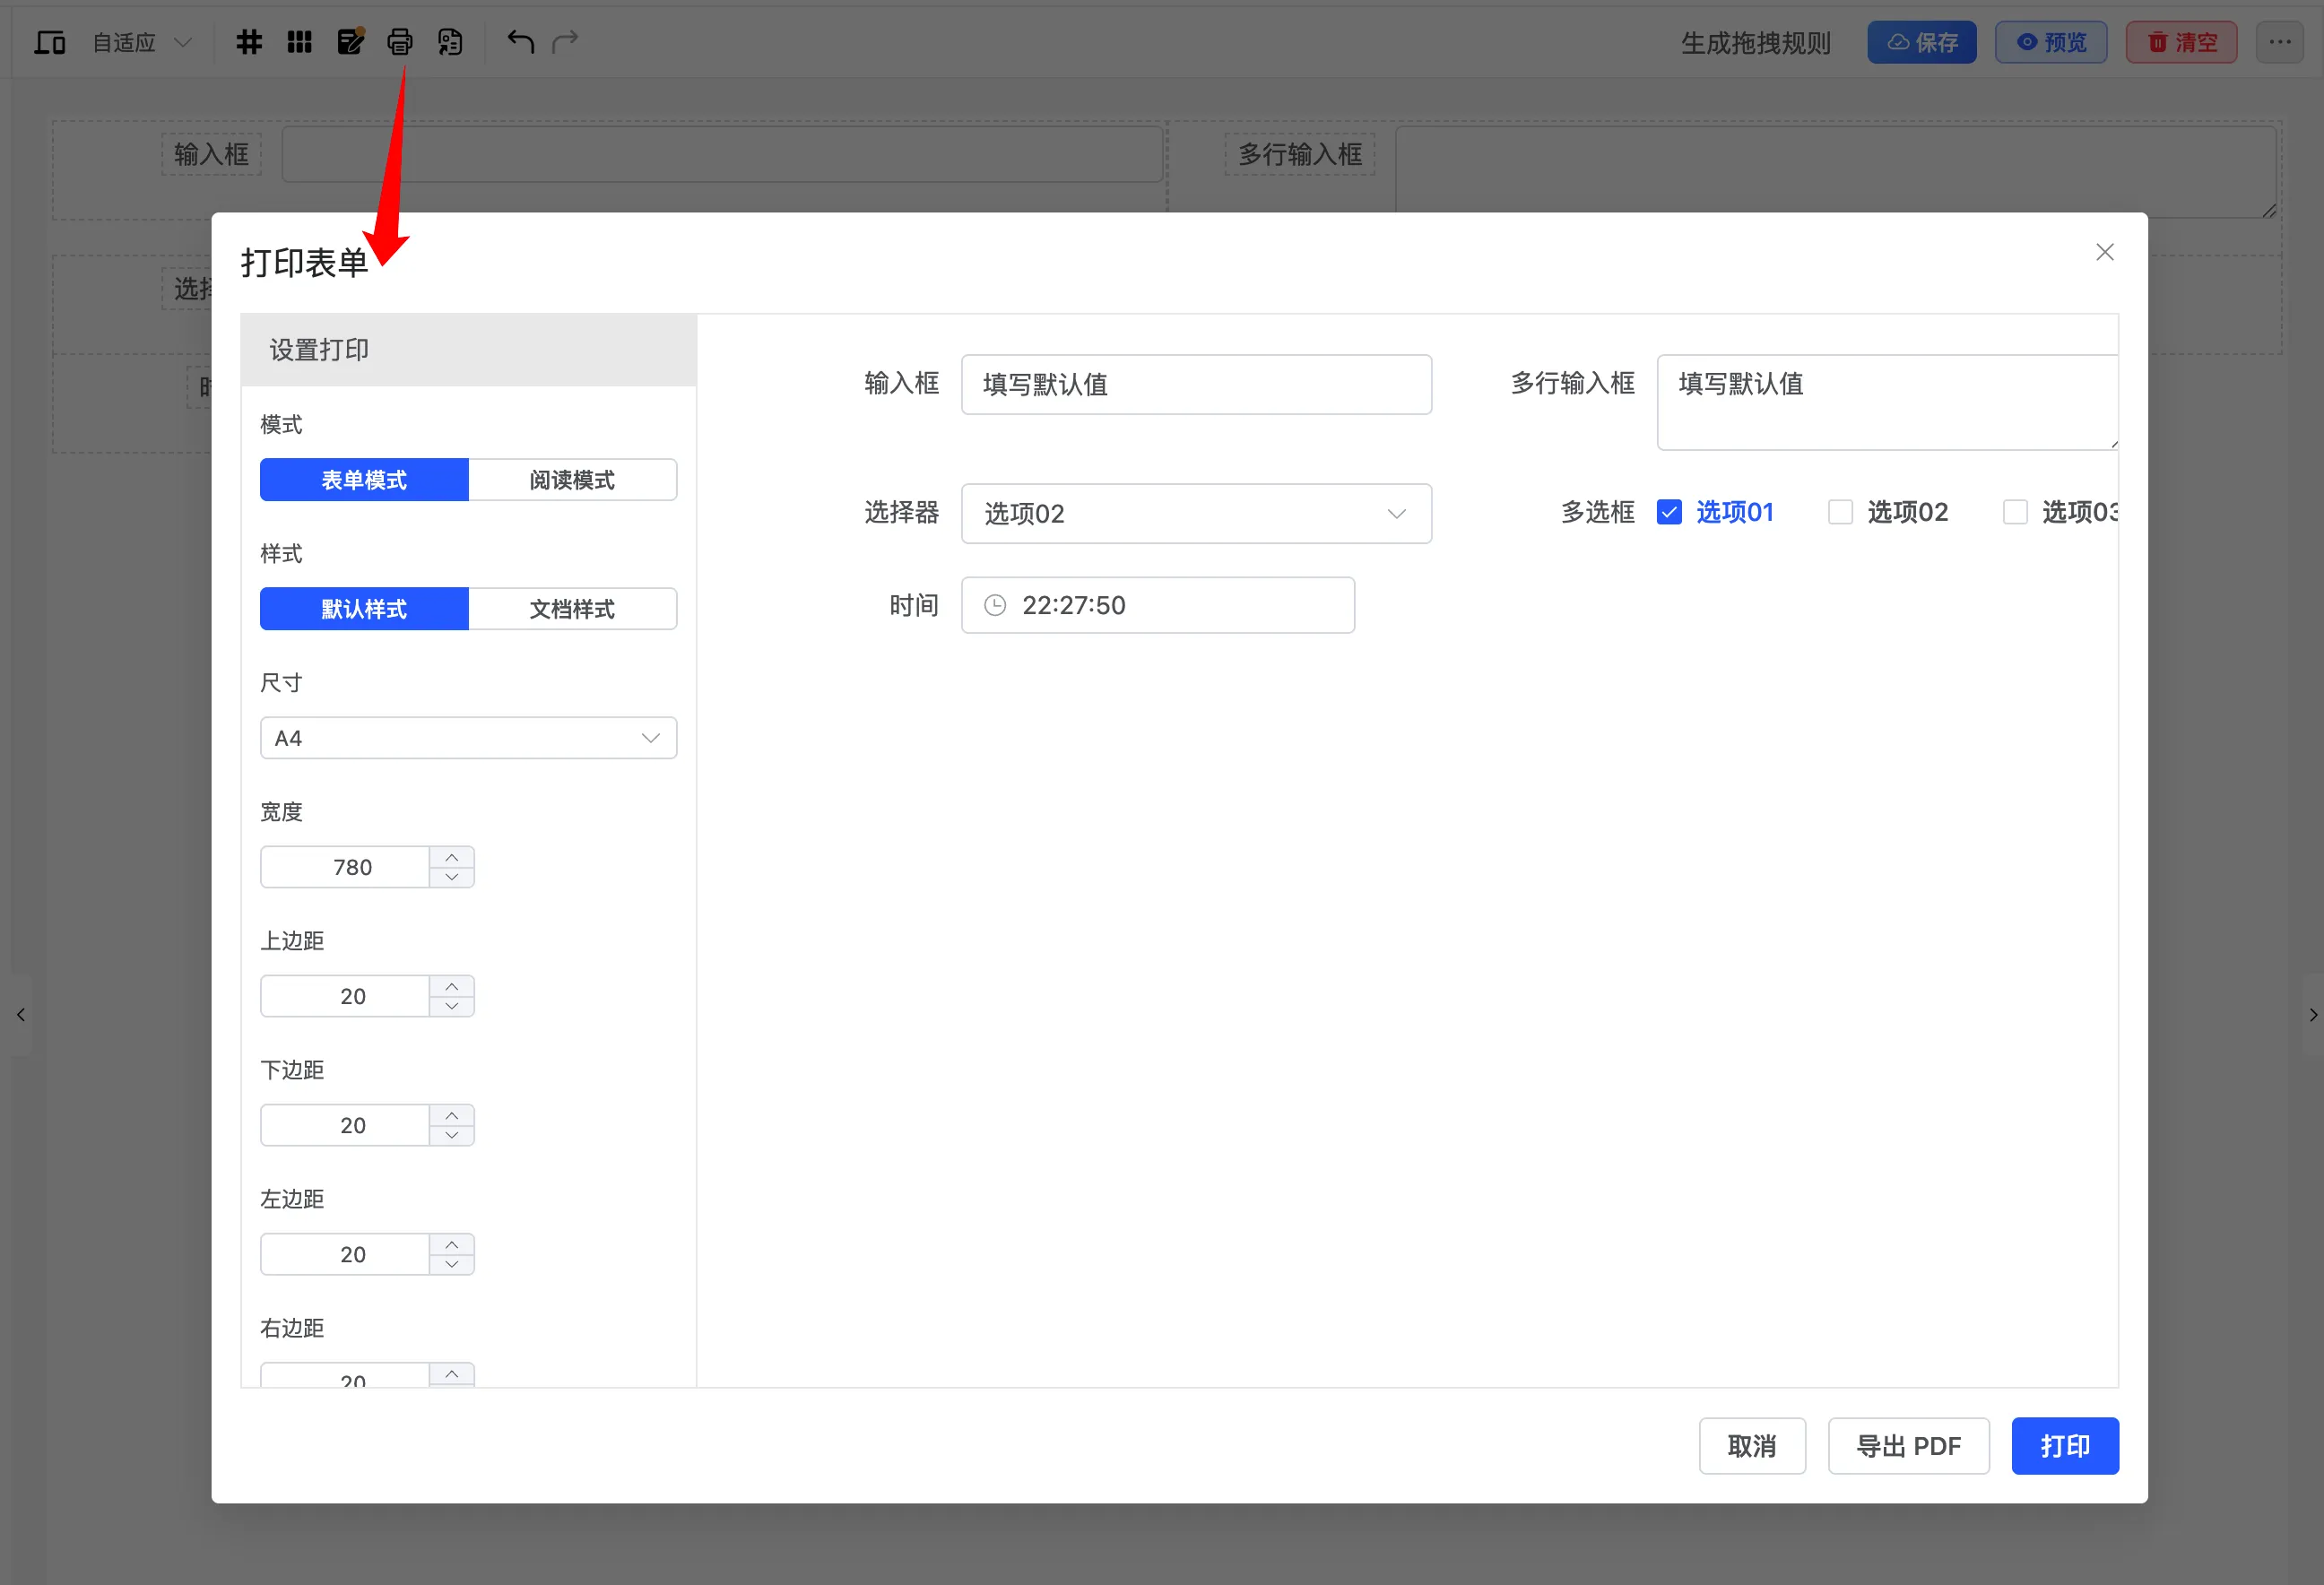Open the grid layout tool icon

249,41
